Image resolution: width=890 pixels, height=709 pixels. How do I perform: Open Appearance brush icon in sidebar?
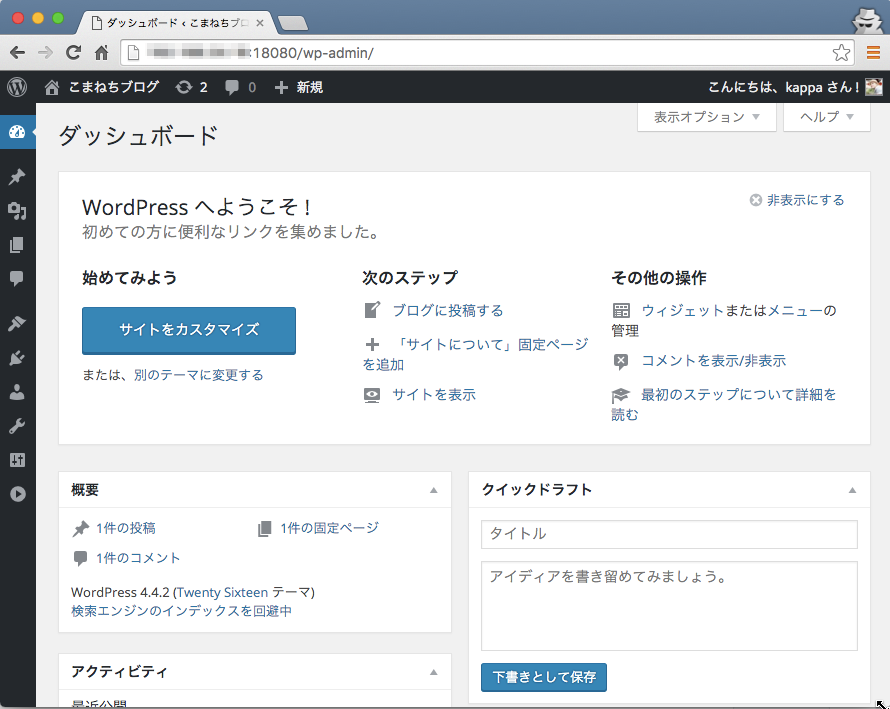pyautogui.click(x=17, y=323)
